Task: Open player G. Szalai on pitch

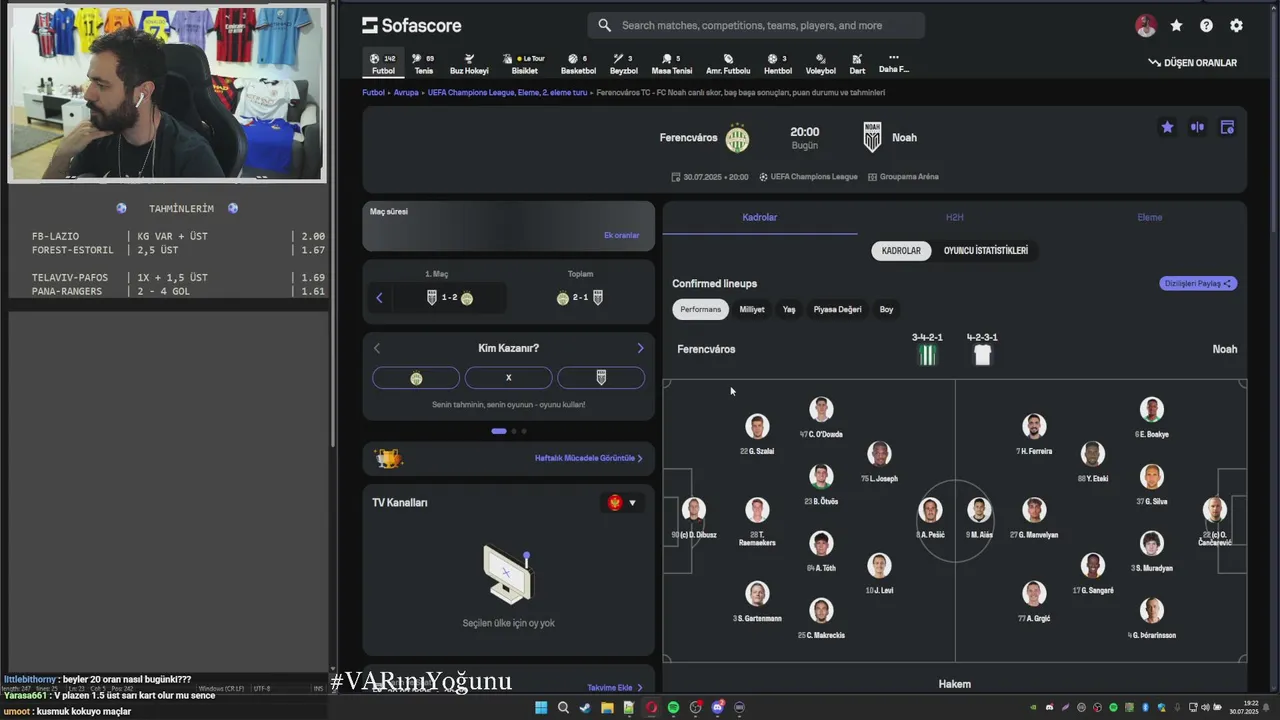Action: [x=757, y=433]
